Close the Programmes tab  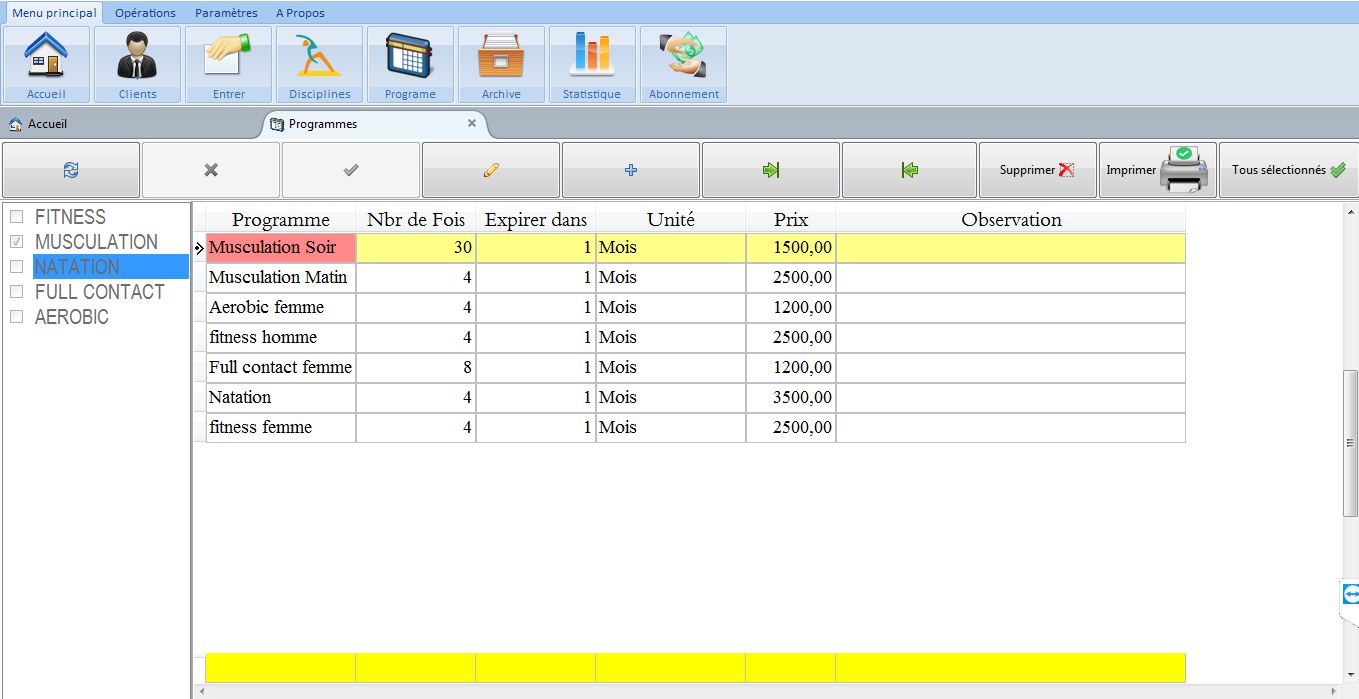click(x=472, y=124)
